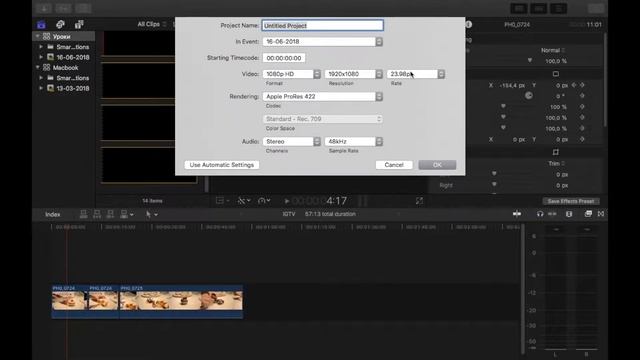The height and width of the screenshot is (360, 640).
Task: Click the Project Name text field
Action: point(322,25)
